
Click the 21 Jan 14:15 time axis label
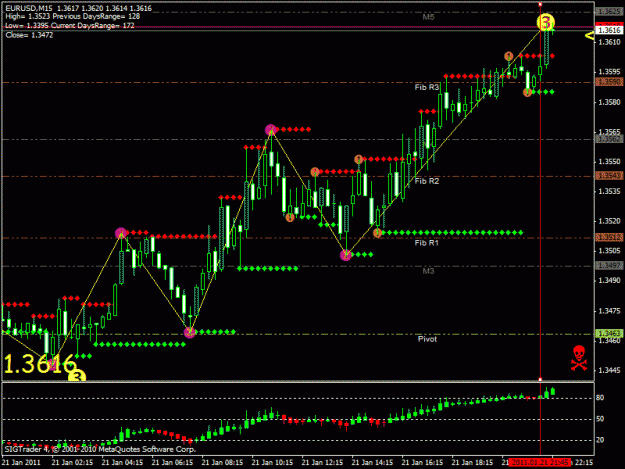[372, 462]
